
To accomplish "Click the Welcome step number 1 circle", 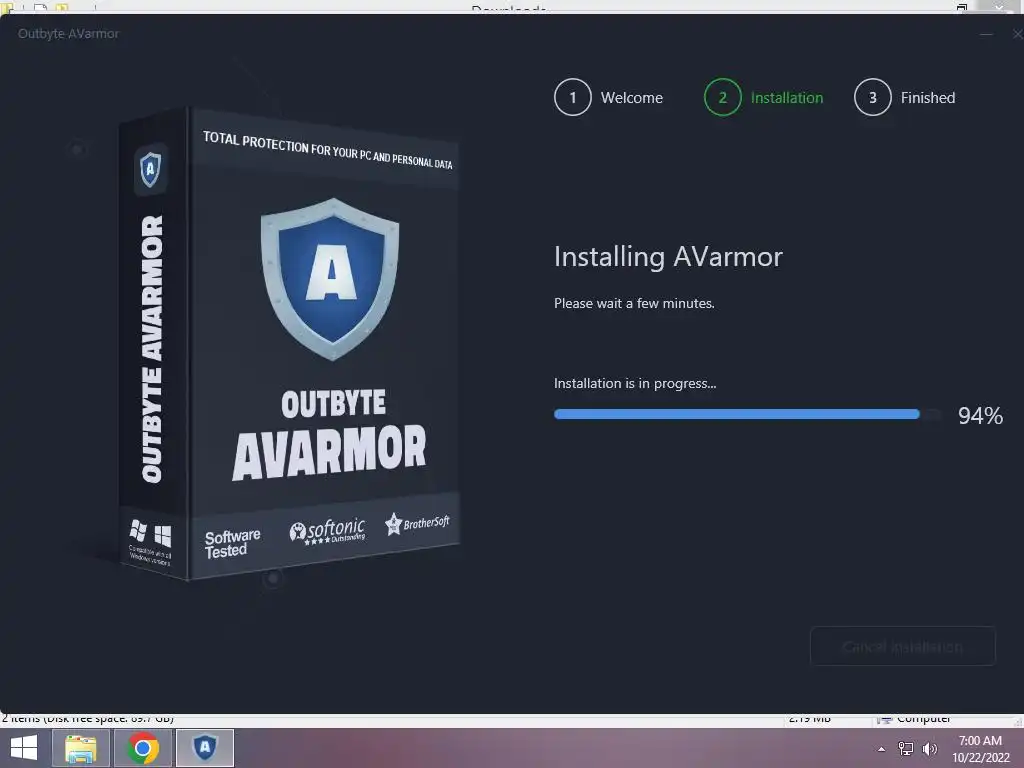I will tap(573, 97).
